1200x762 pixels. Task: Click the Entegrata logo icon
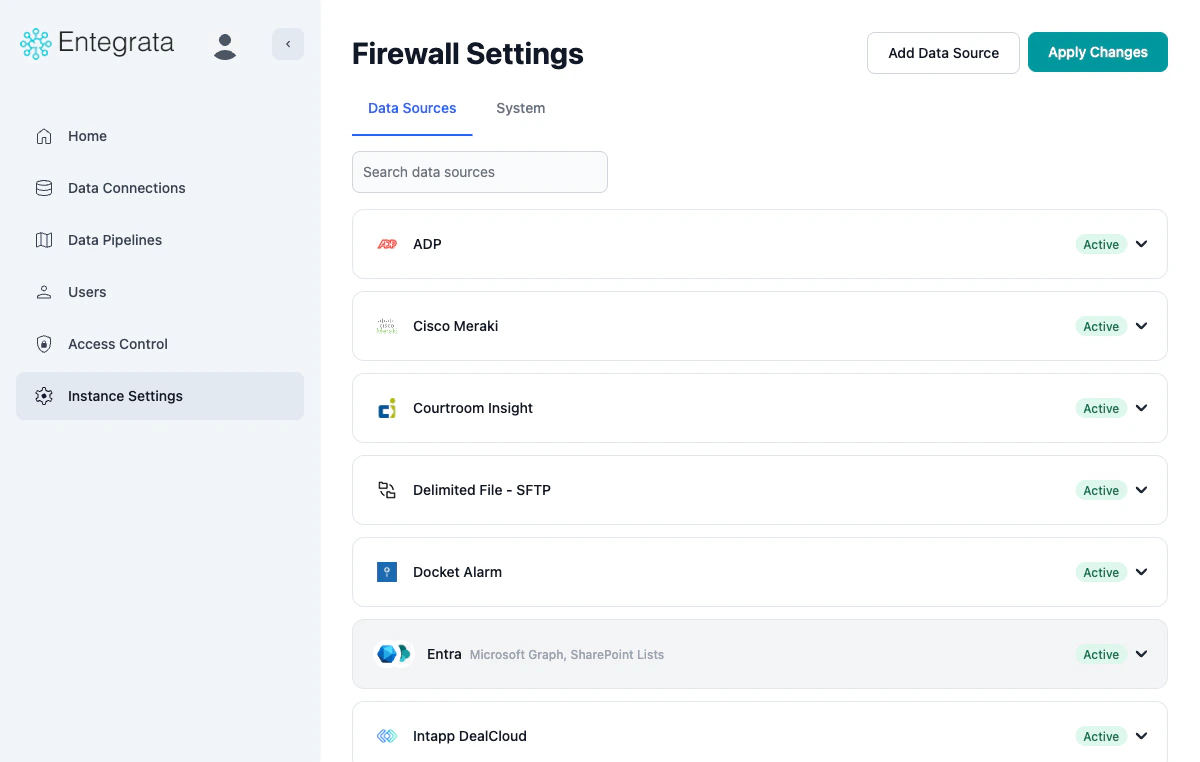click(x=34, y=43)
